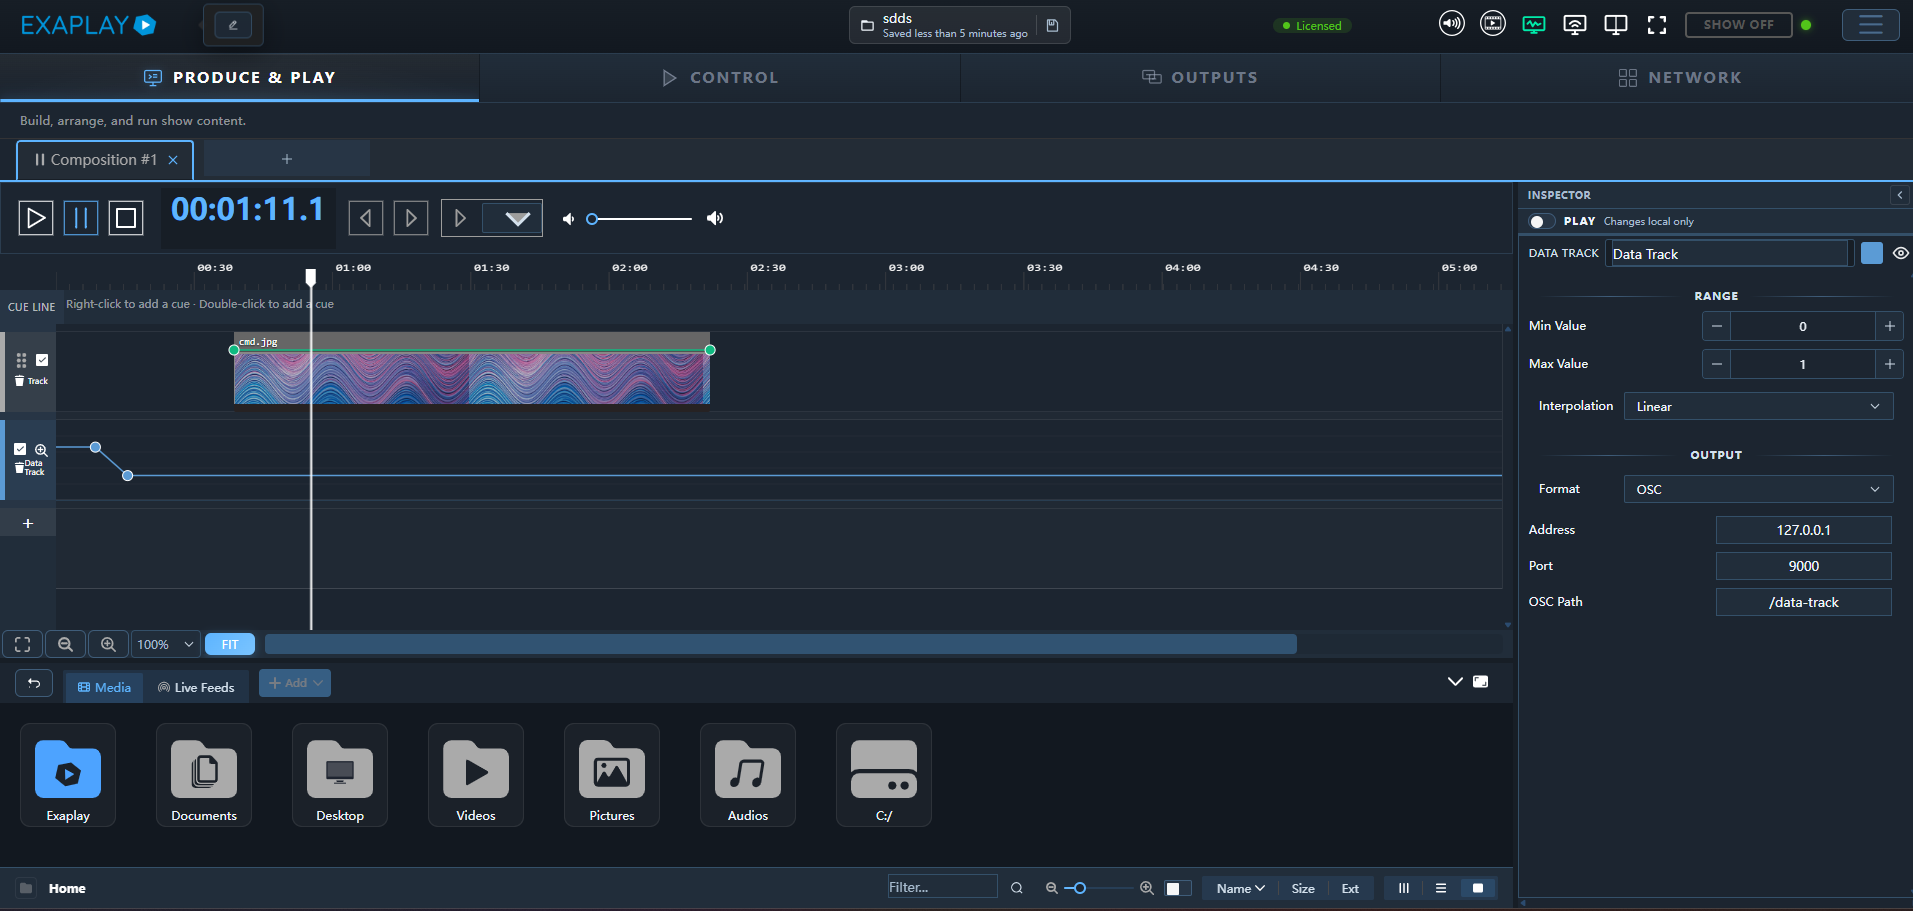Open the Documents folder
The width and height of the screenshot is (1913, 911).
pos(204,775)
